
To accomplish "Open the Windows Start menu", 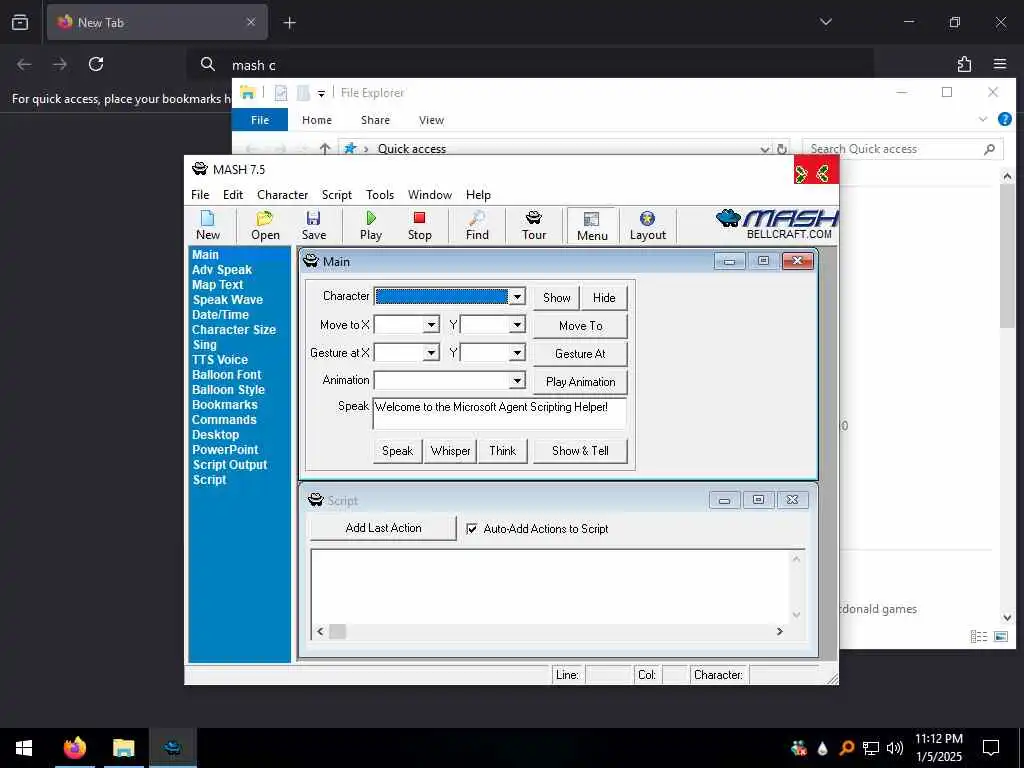I will click(x=24, y=748).
